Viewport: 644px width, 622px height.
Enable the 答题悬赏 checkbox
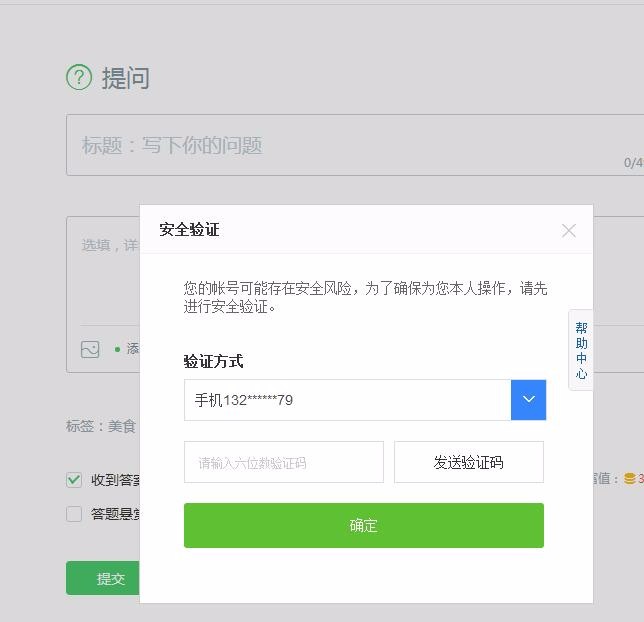point(74,514)
